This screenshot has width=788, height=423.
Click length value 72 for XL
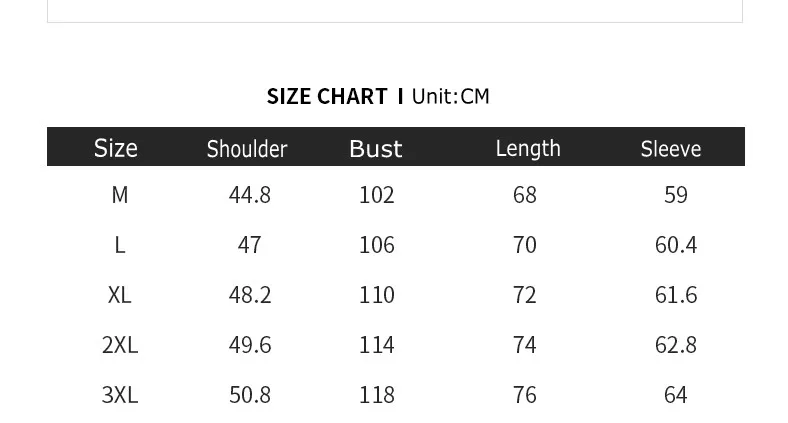point(525,295)
